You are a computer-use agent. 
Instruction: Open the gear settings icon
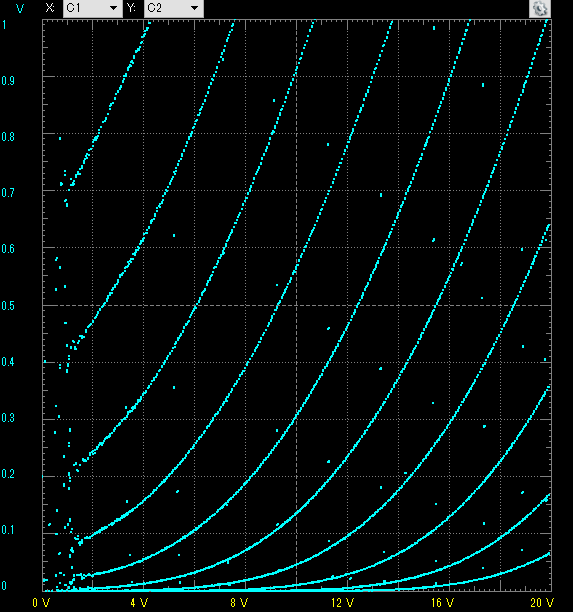[540, 8]
